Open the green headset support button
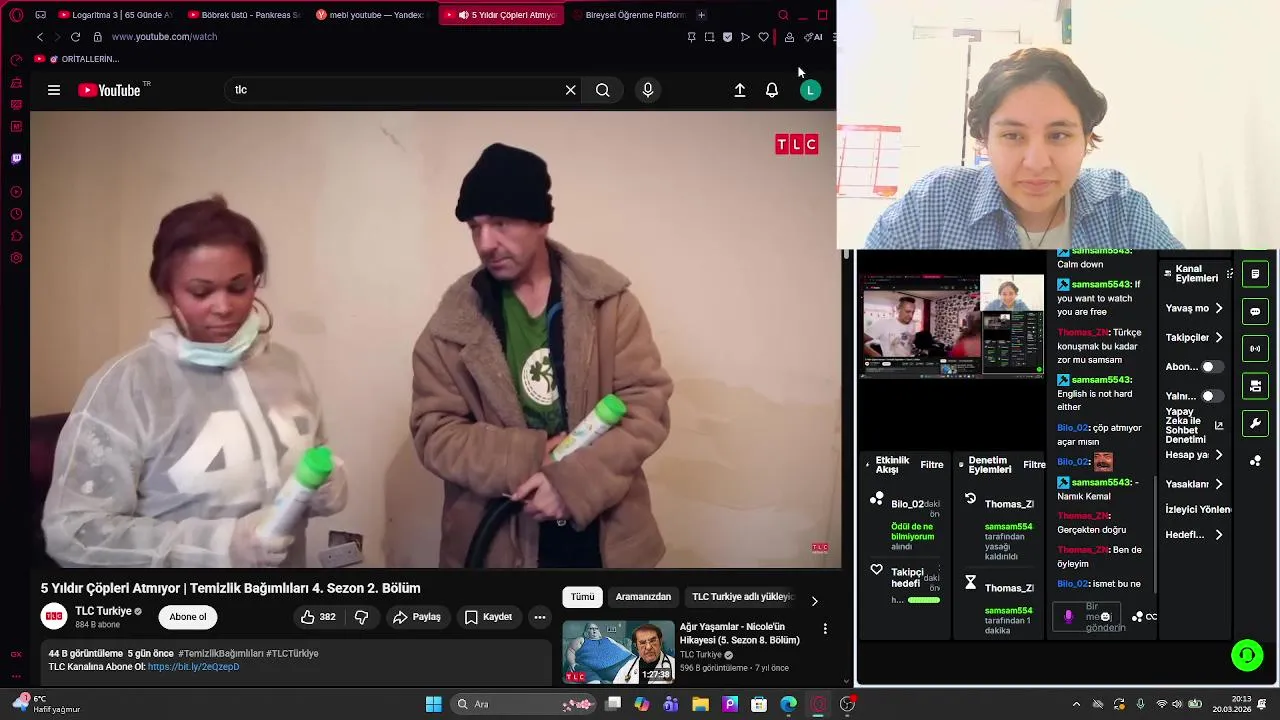The width and height of the screenshot is (1280, 720). [x=1247, y=656]
